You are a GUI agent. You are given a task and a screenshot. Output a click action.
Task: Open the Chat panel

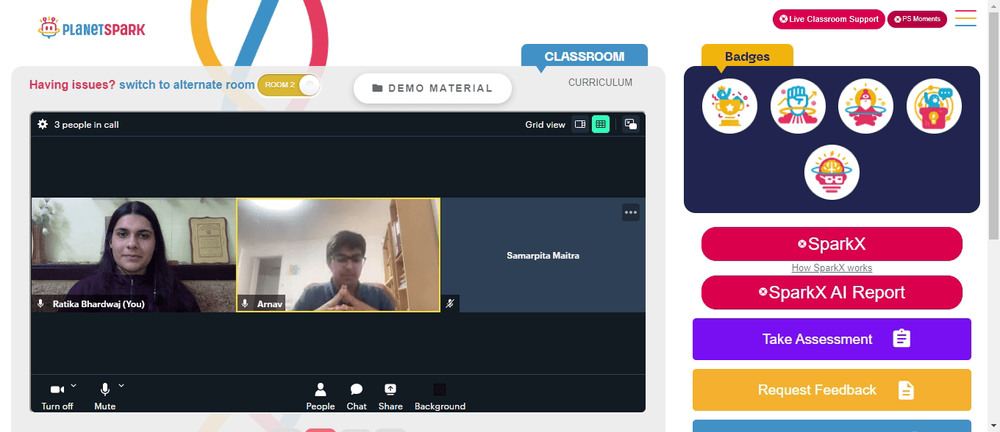[357, 396]
